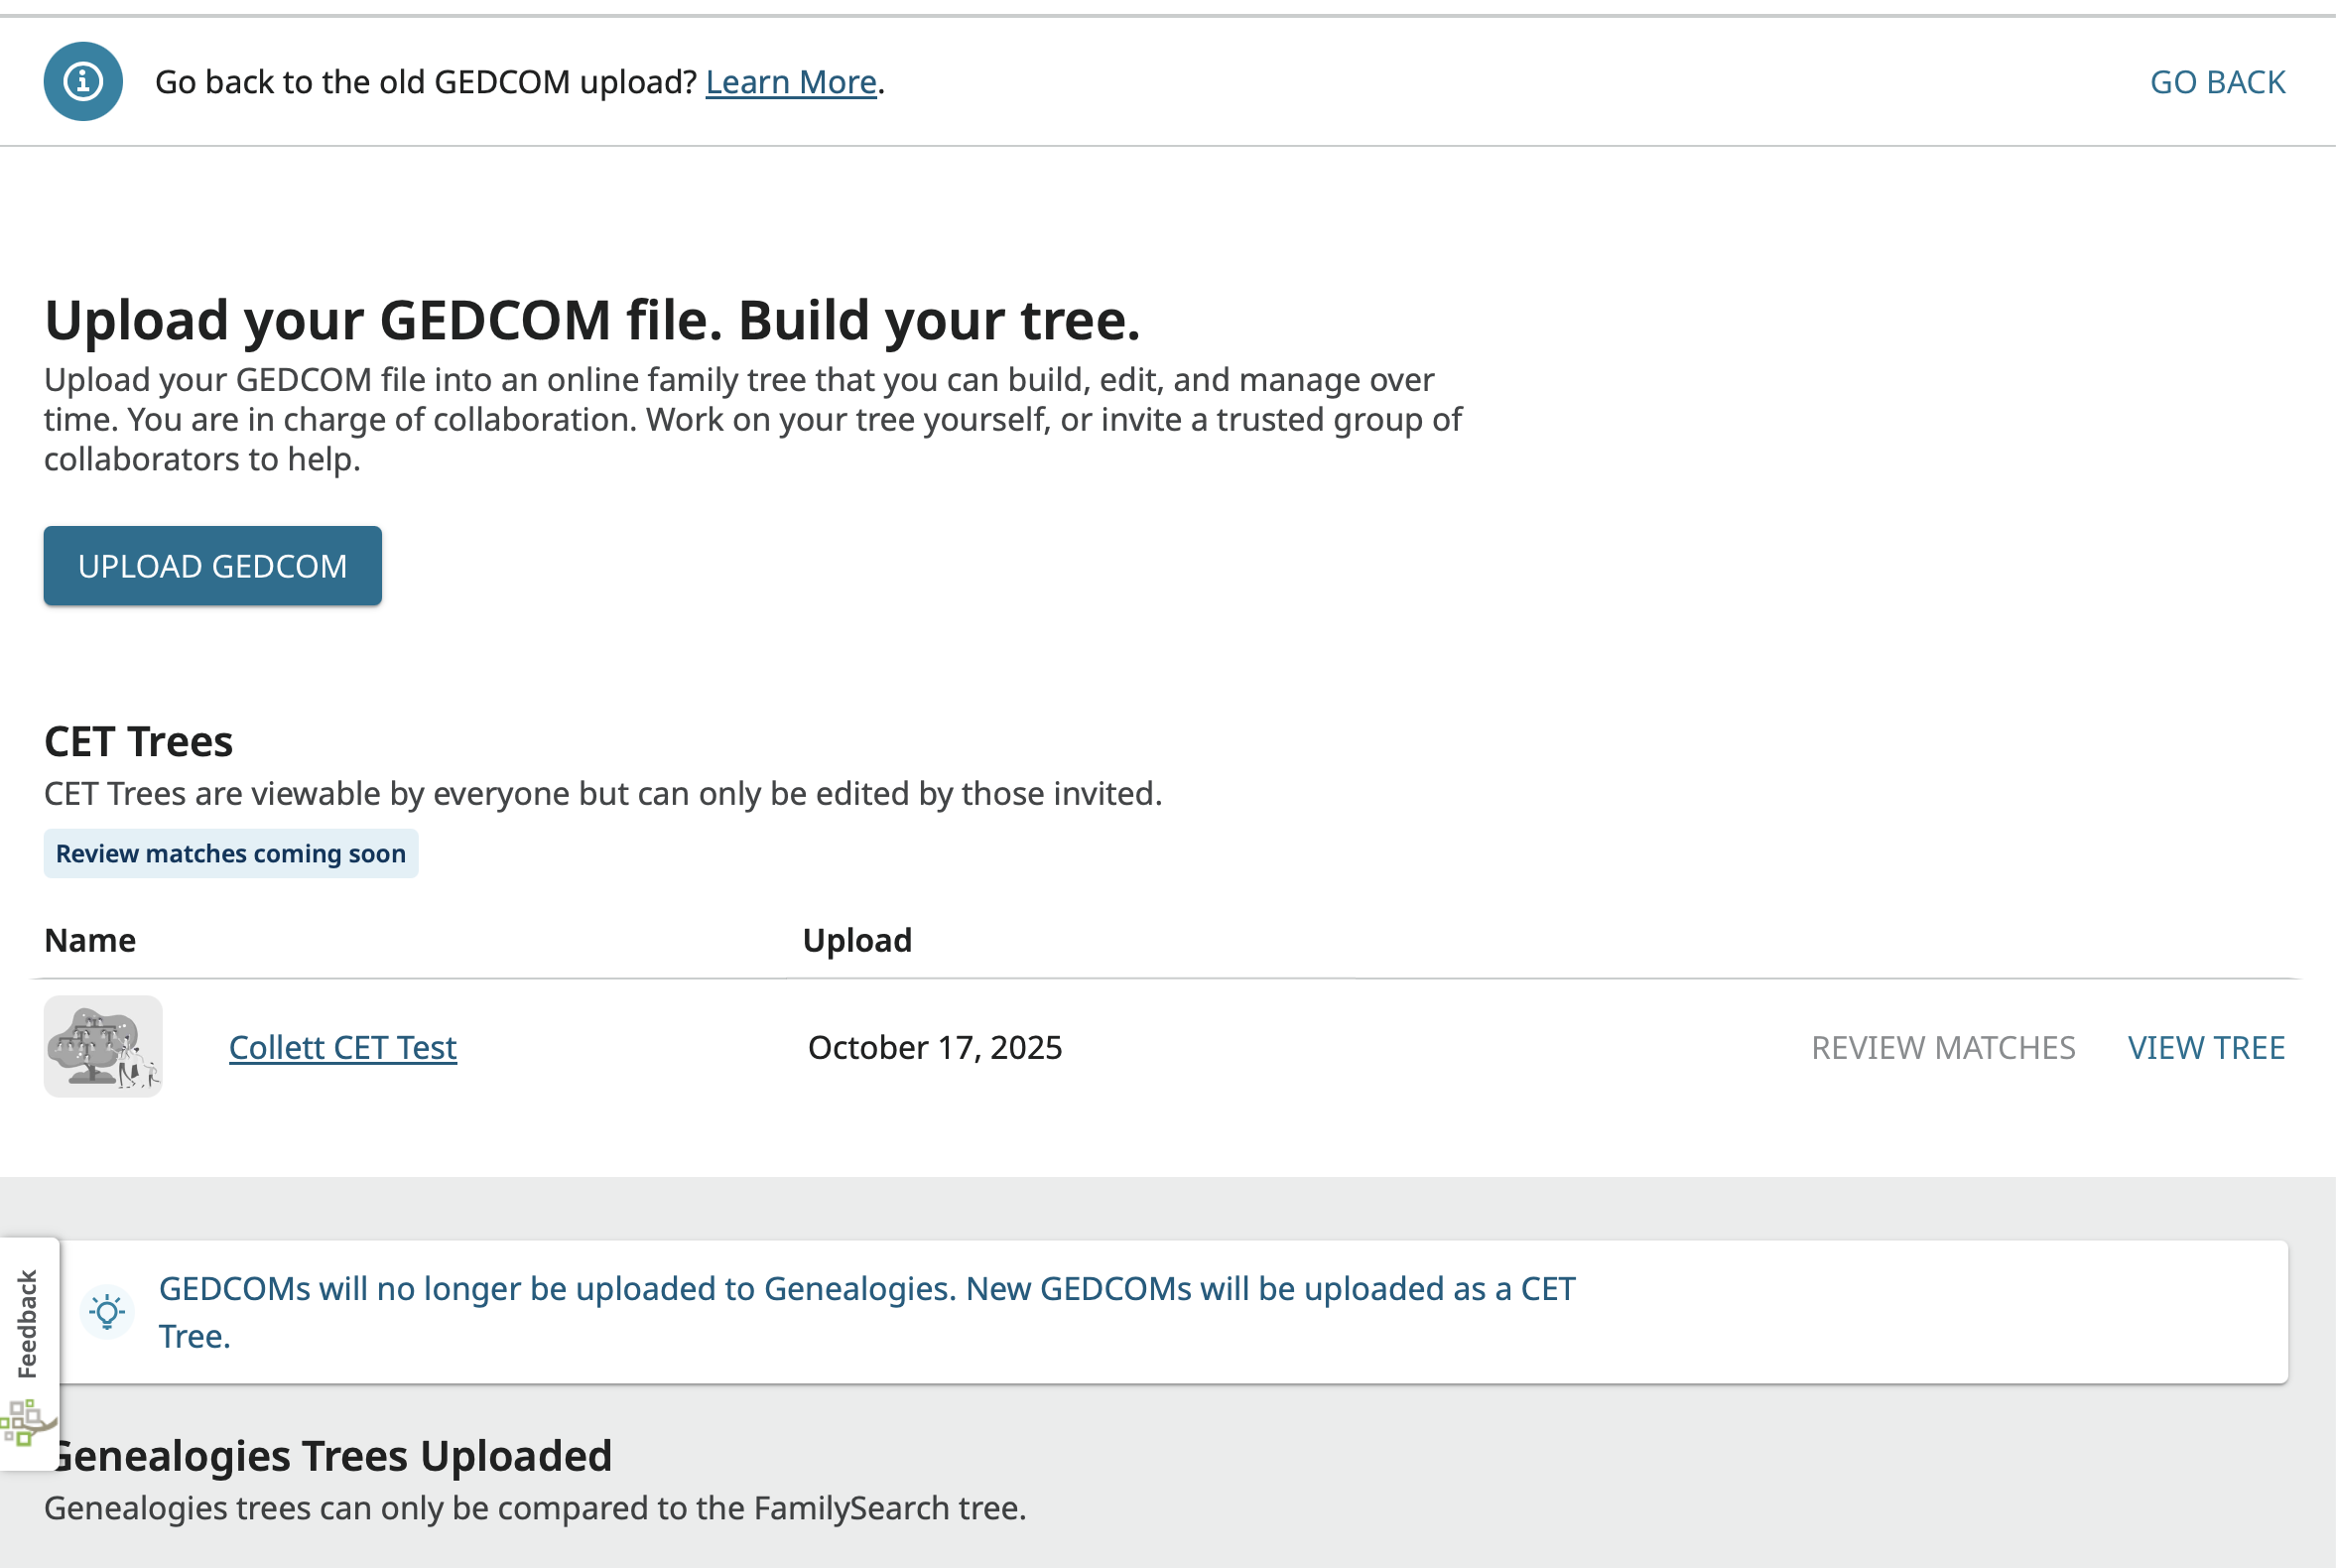Click the blue info circle icon

coord(83,81)
